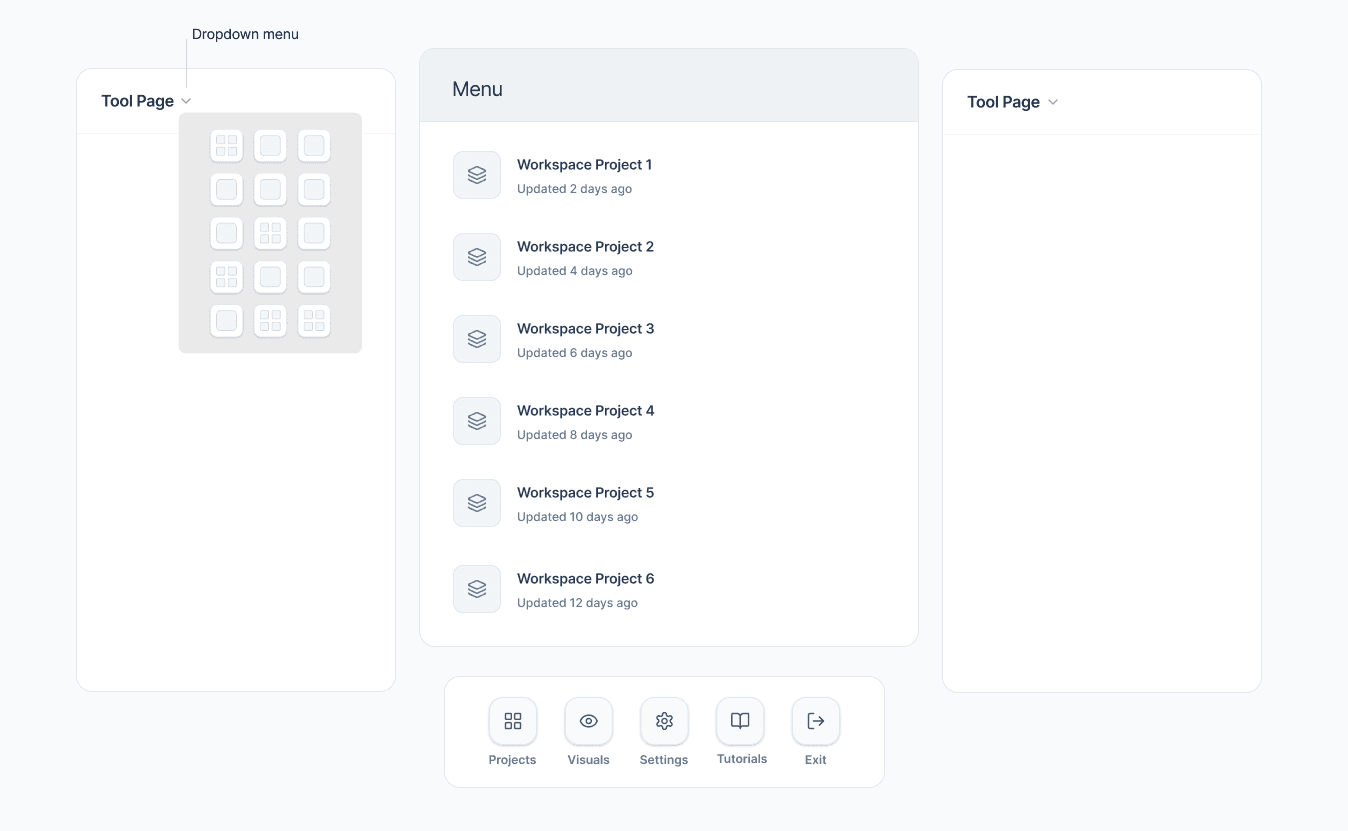The image size is (1348, 831).
Task: Click the 'Updated 4 days ago' text
Action: pyautogui.click(x=574, y=271)
